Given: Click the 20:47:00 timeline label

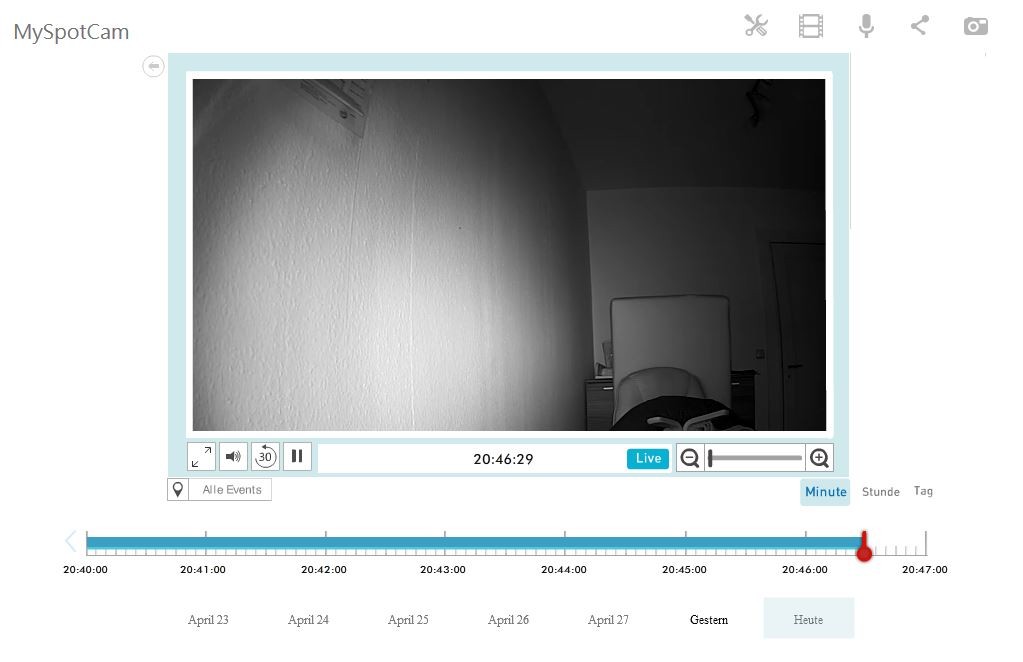Looking at the screenshot, I should [x=924, y=569].
